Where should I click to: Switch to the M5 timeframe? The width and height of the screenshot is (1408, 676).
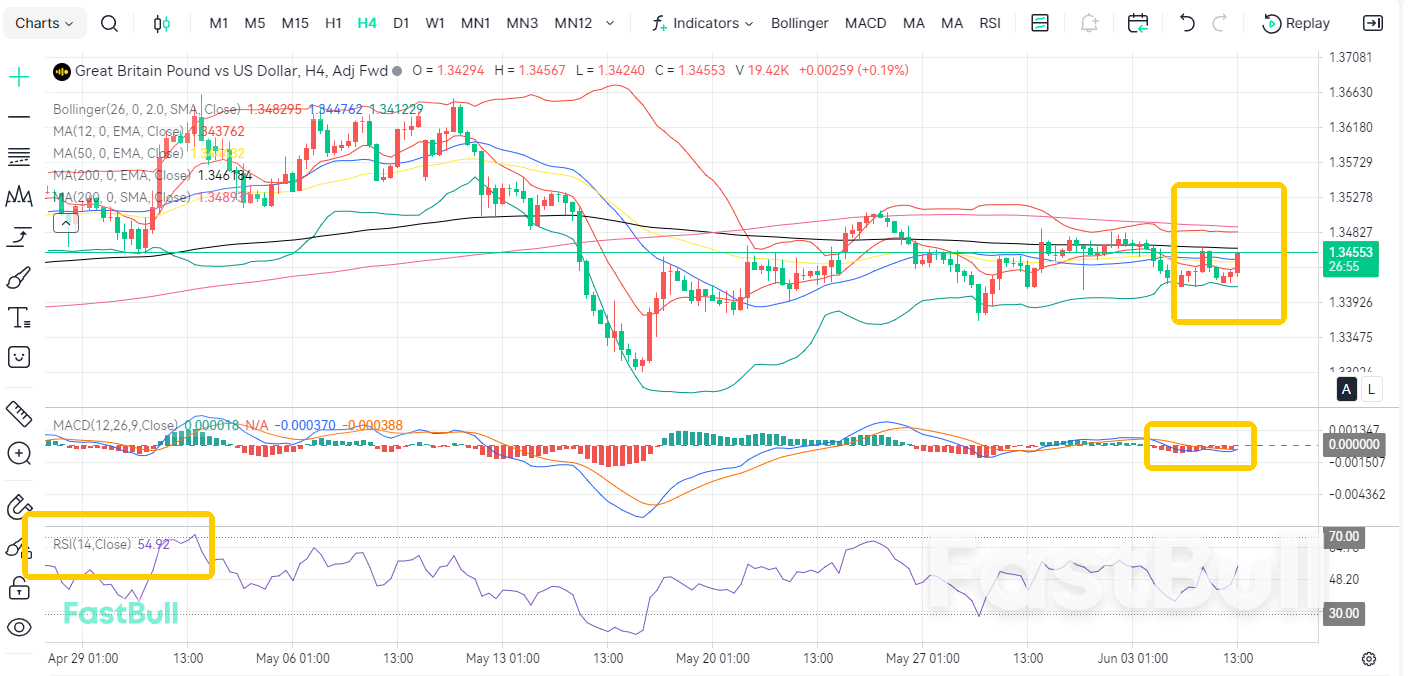click(x=255, y=23)
